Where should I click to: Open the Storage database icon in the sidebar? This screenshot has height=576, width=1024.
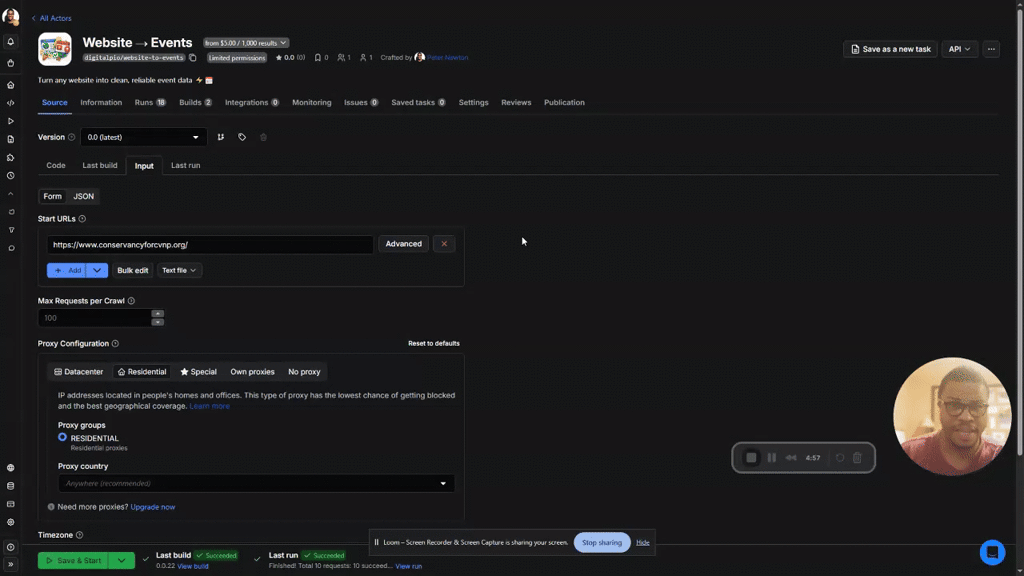point(10,486)
